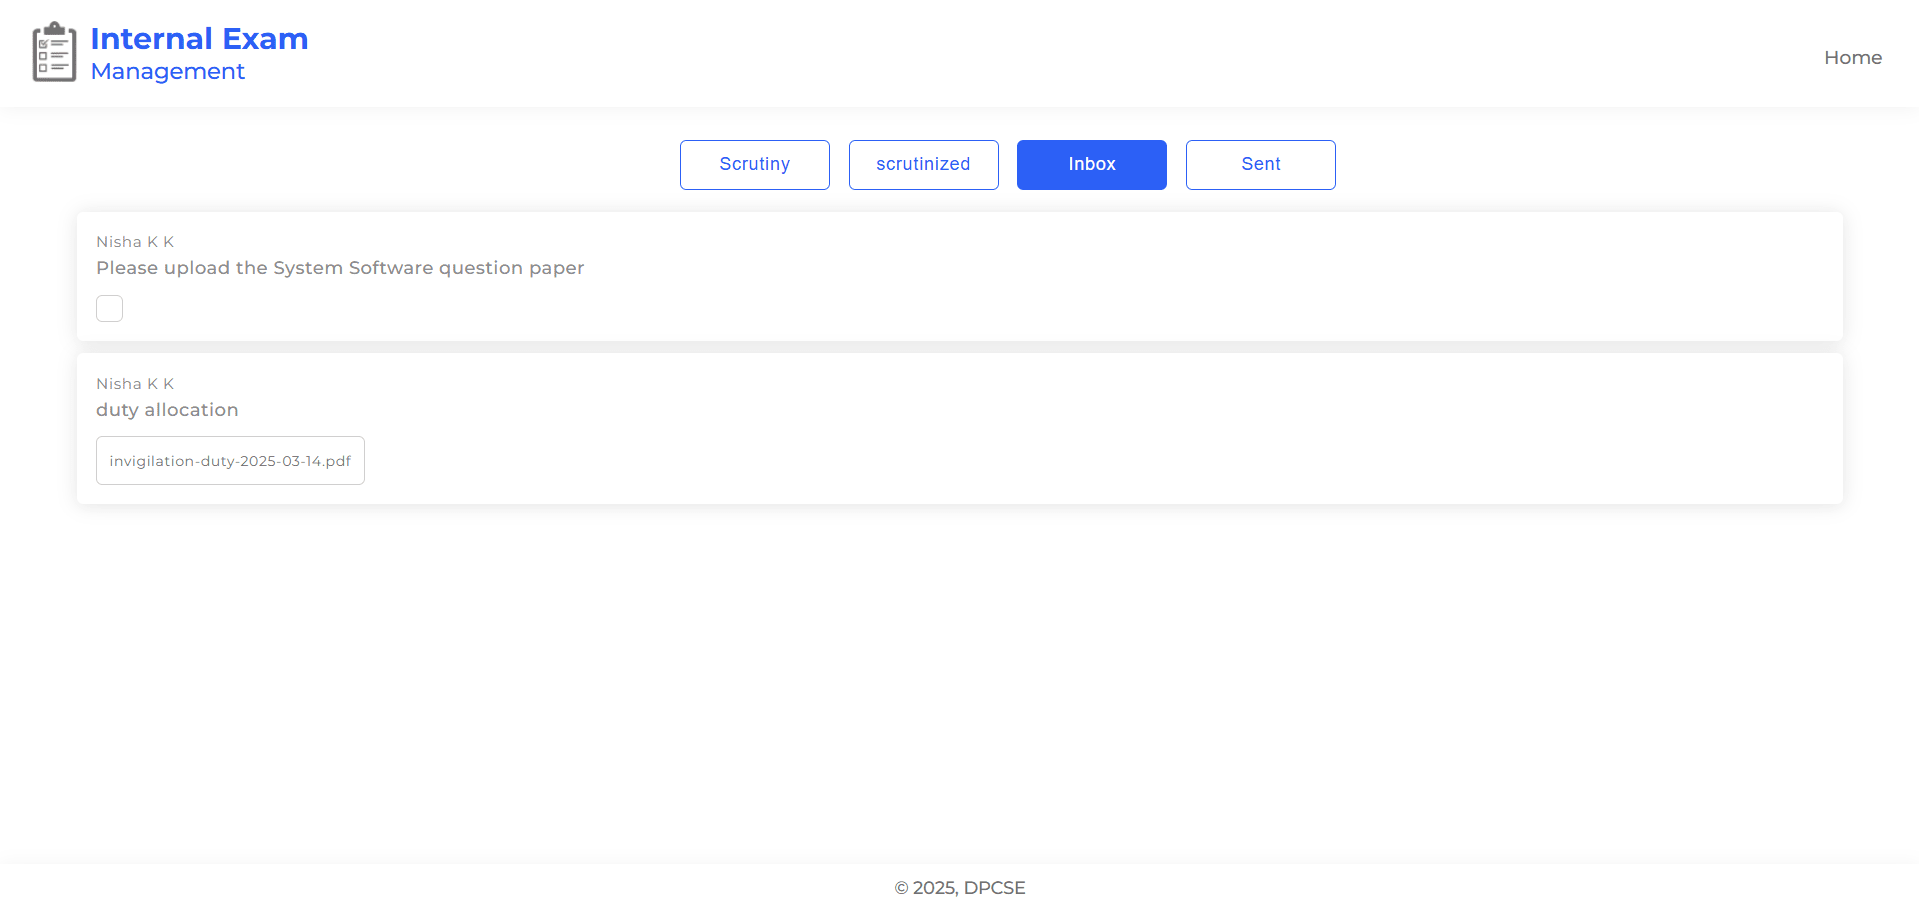Image resolution: width=1919 pixels, height=907 pixels.
Task: Switch to the scrutinized tab
Action: point(923,165)
